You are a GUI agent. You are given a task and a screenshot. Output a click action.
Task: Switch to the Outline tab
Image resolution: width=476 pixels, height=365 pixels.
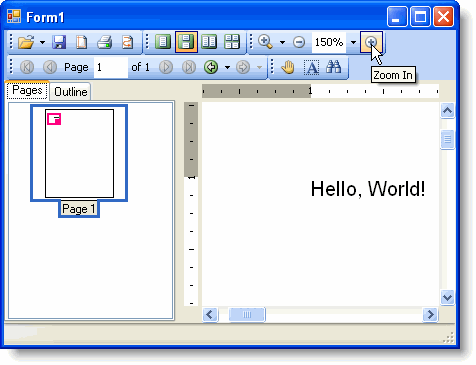coord(71,92)
